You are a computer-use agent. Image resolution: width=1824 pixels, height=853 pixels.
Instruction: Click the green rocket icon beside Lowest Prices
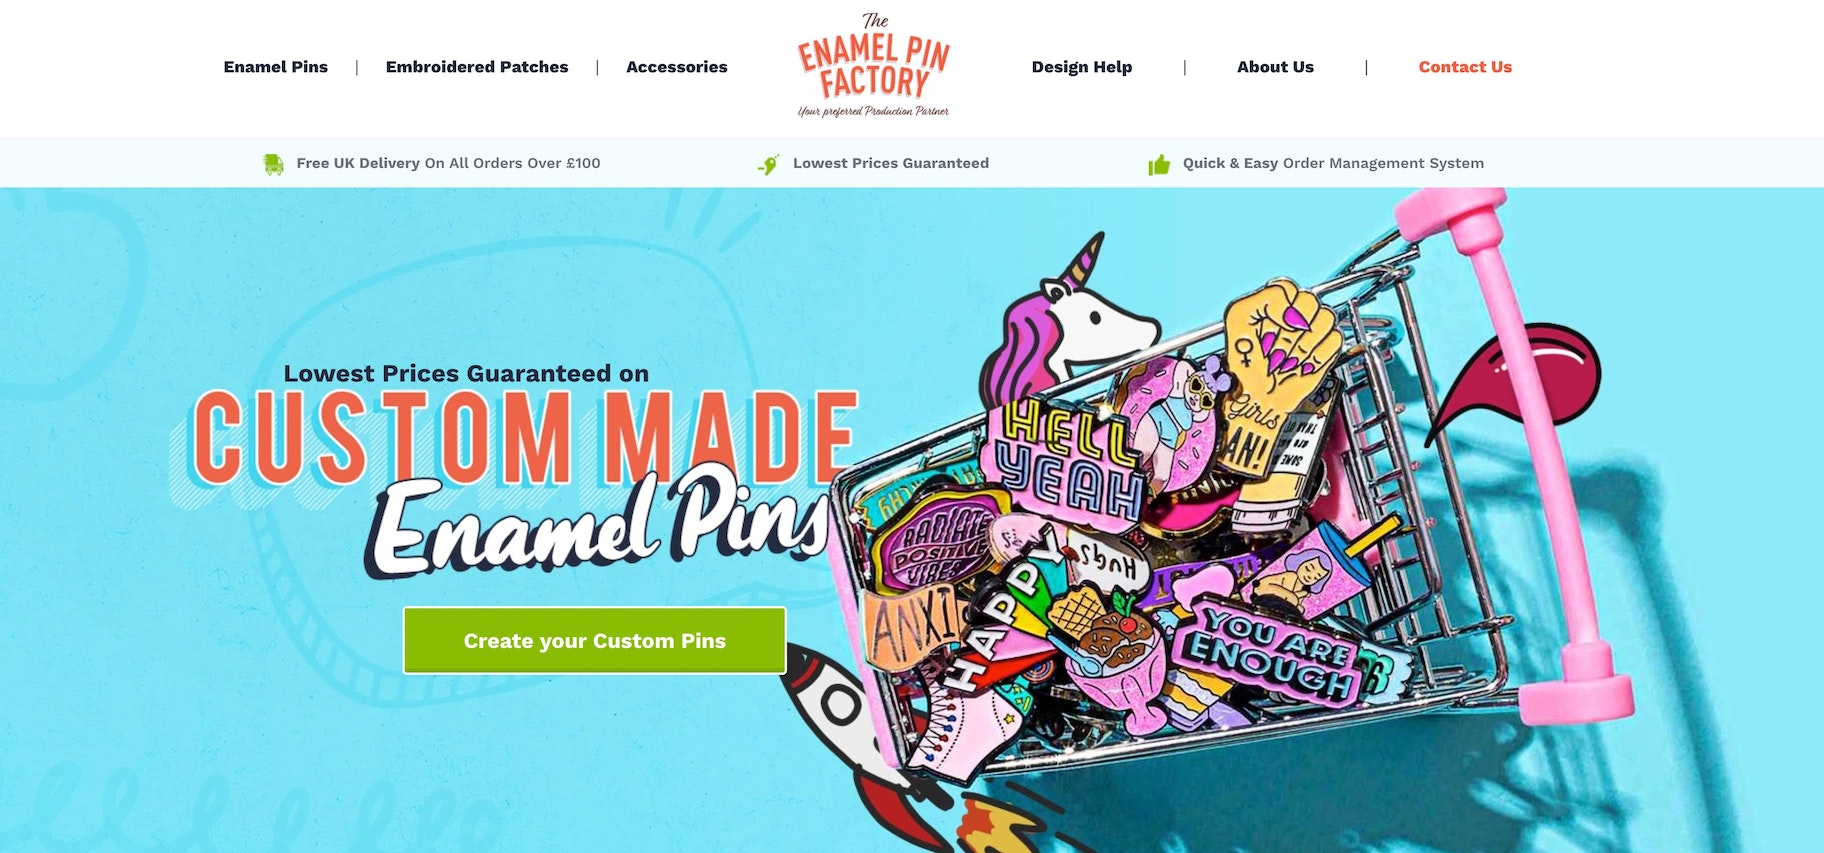coord(768,164)
